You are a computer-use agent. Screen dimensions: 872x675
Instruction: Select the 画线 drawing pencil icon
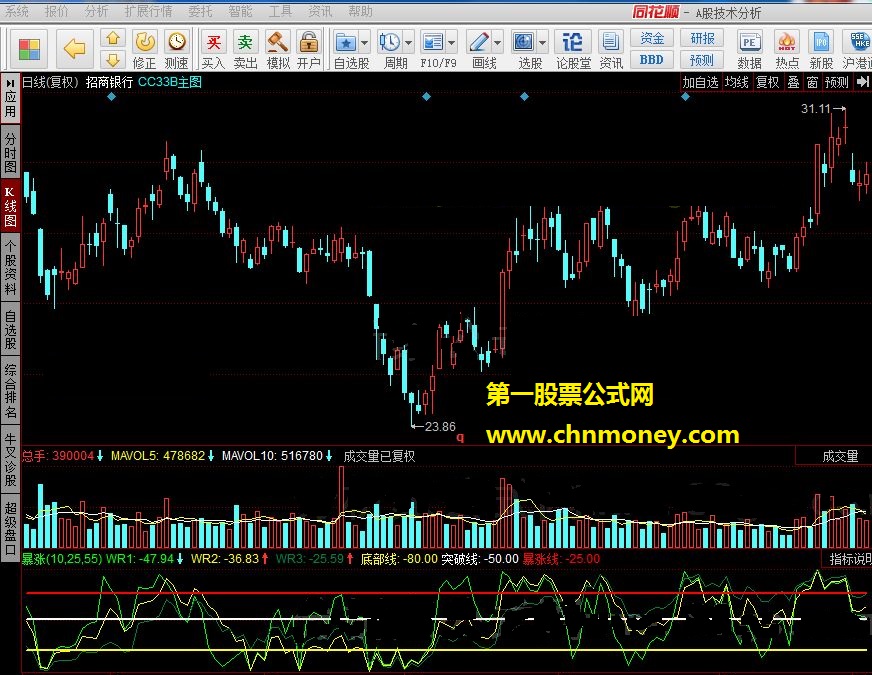479,42
